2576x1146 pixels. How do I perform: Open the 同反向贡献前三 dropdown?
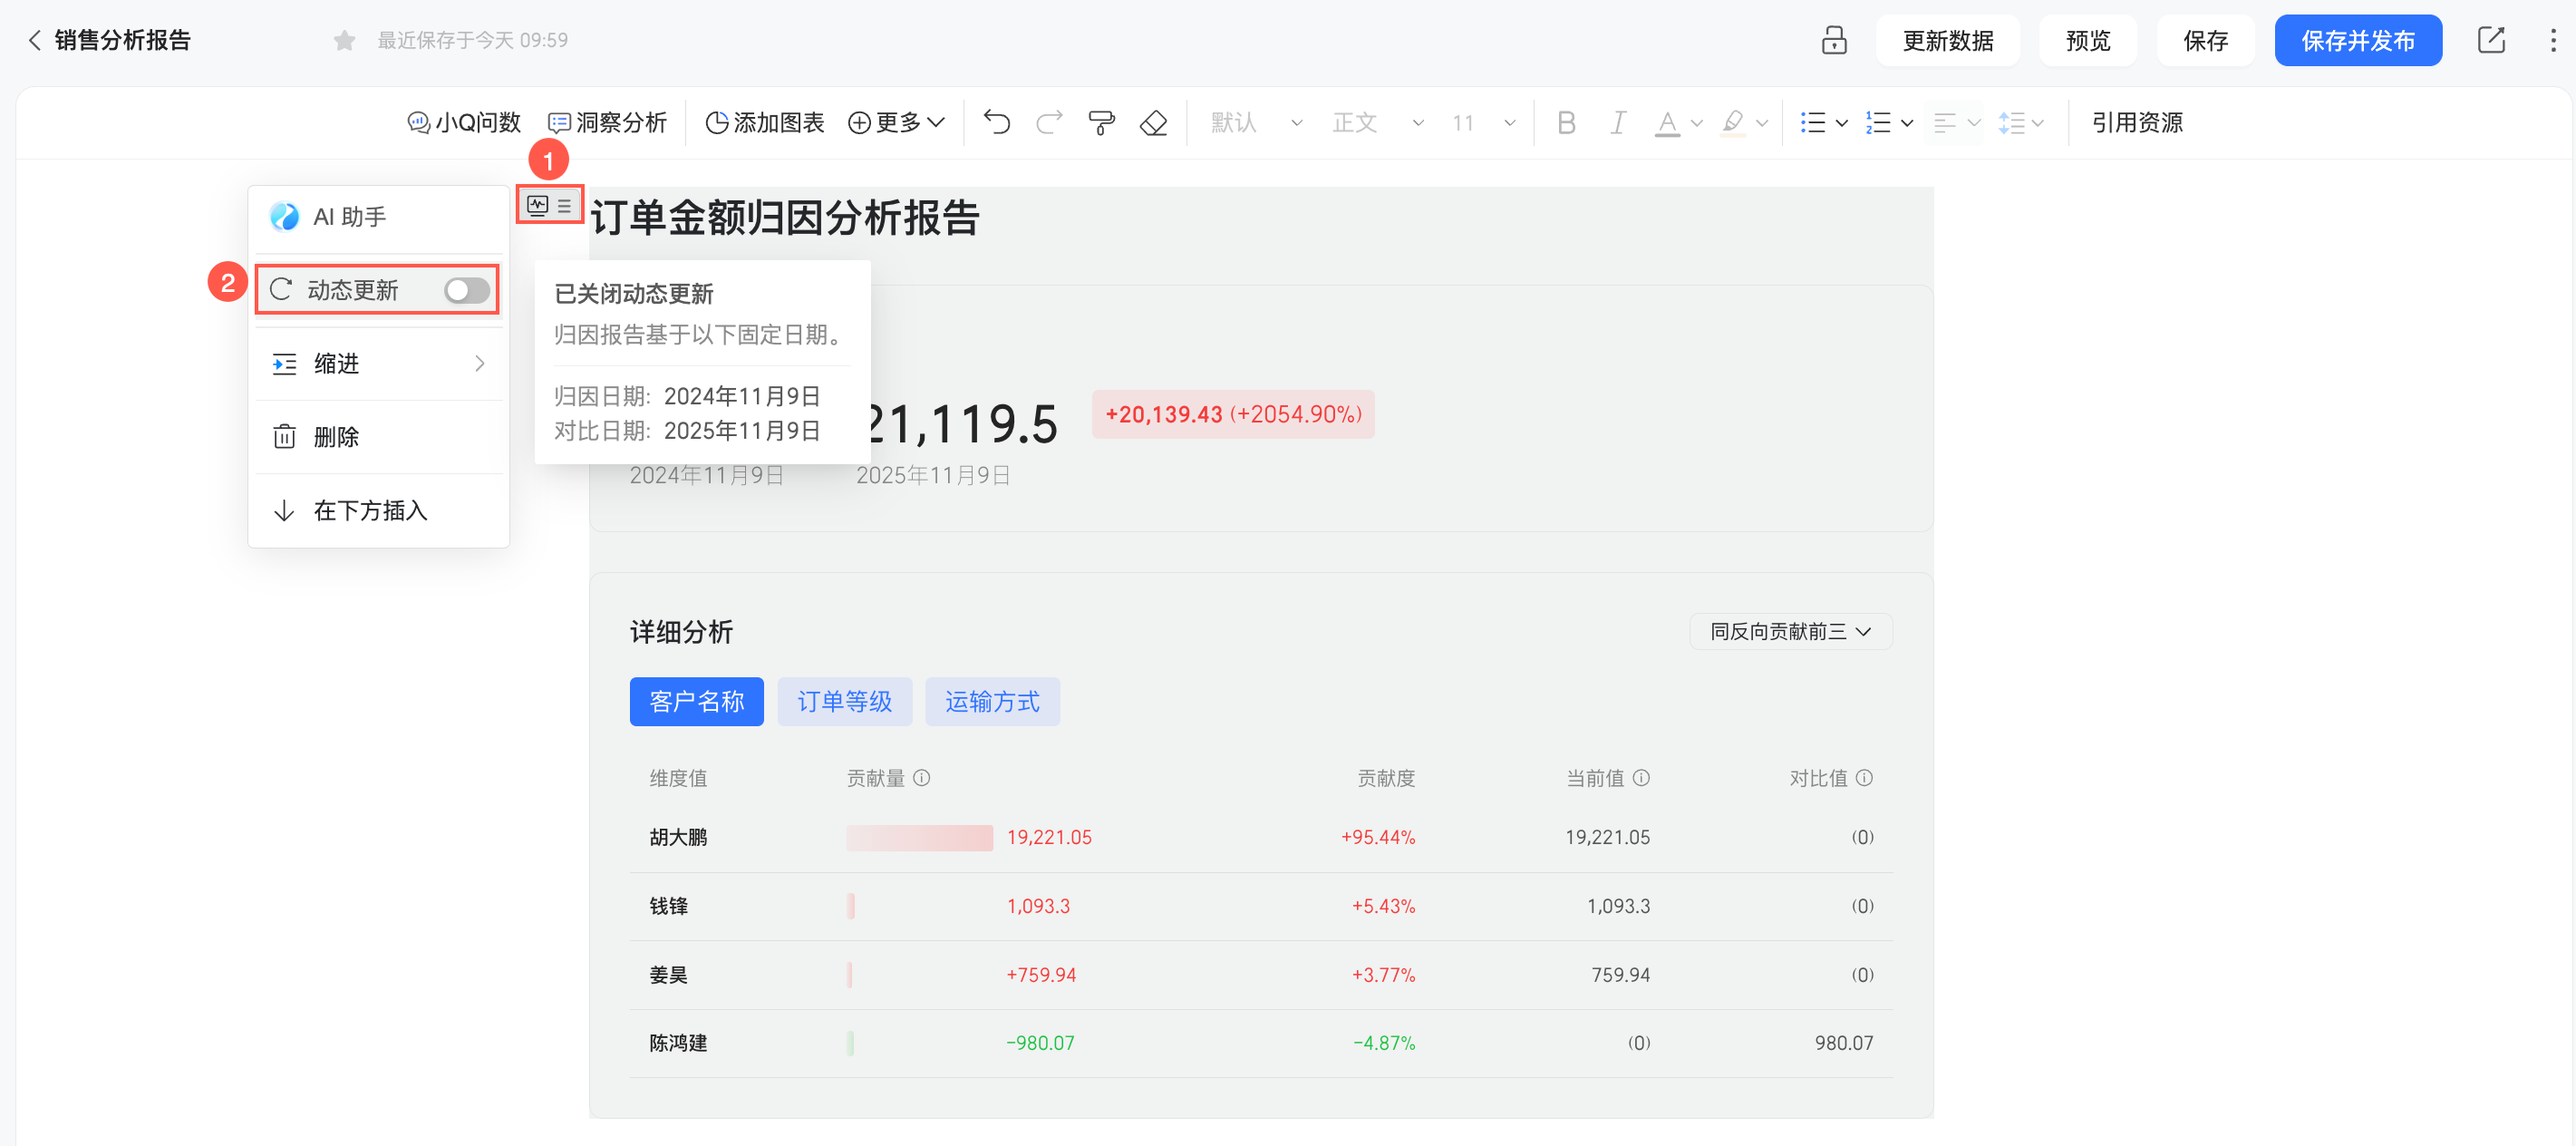point(1790,631)
